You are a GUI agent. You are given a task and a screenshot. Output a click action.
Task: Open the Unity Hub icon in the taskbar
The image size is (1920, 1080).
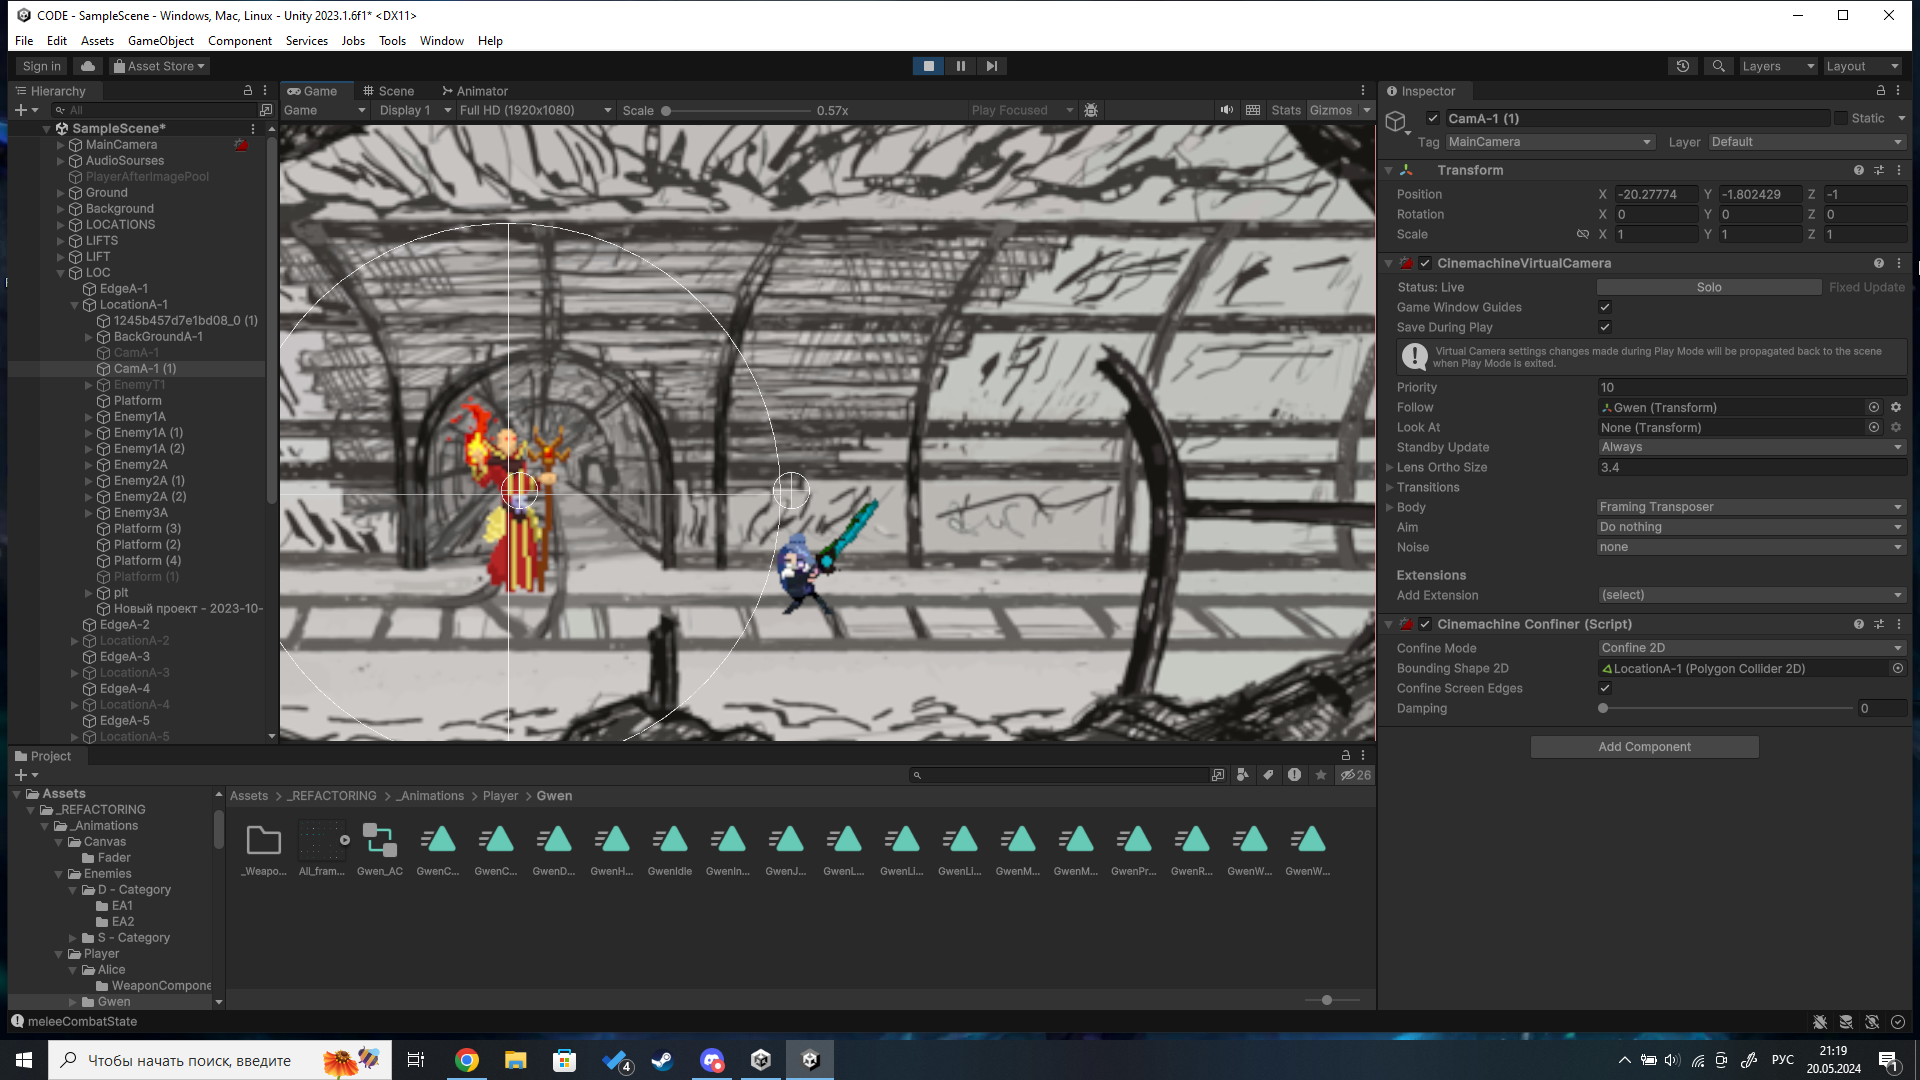[x=760, y=1060]
